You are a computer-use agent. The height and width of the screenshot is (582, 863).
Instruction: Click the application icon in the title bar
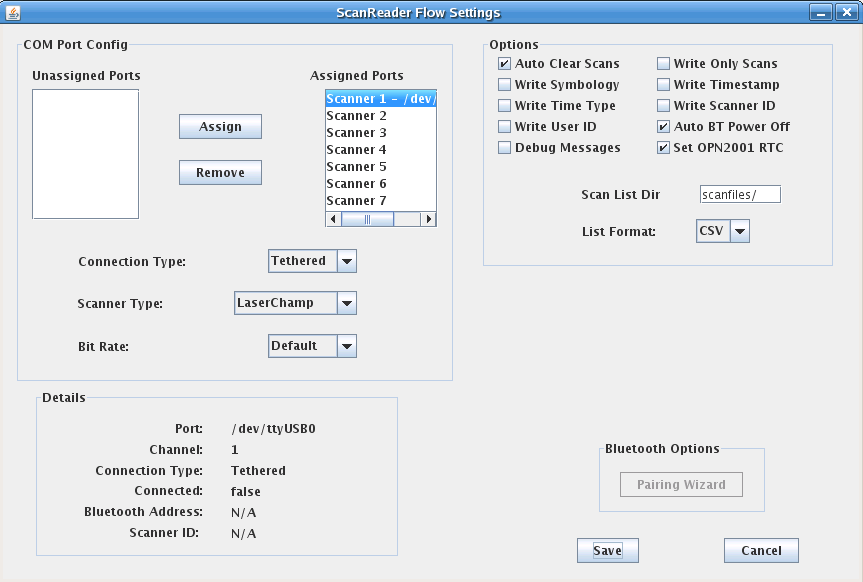pos(12,12)
